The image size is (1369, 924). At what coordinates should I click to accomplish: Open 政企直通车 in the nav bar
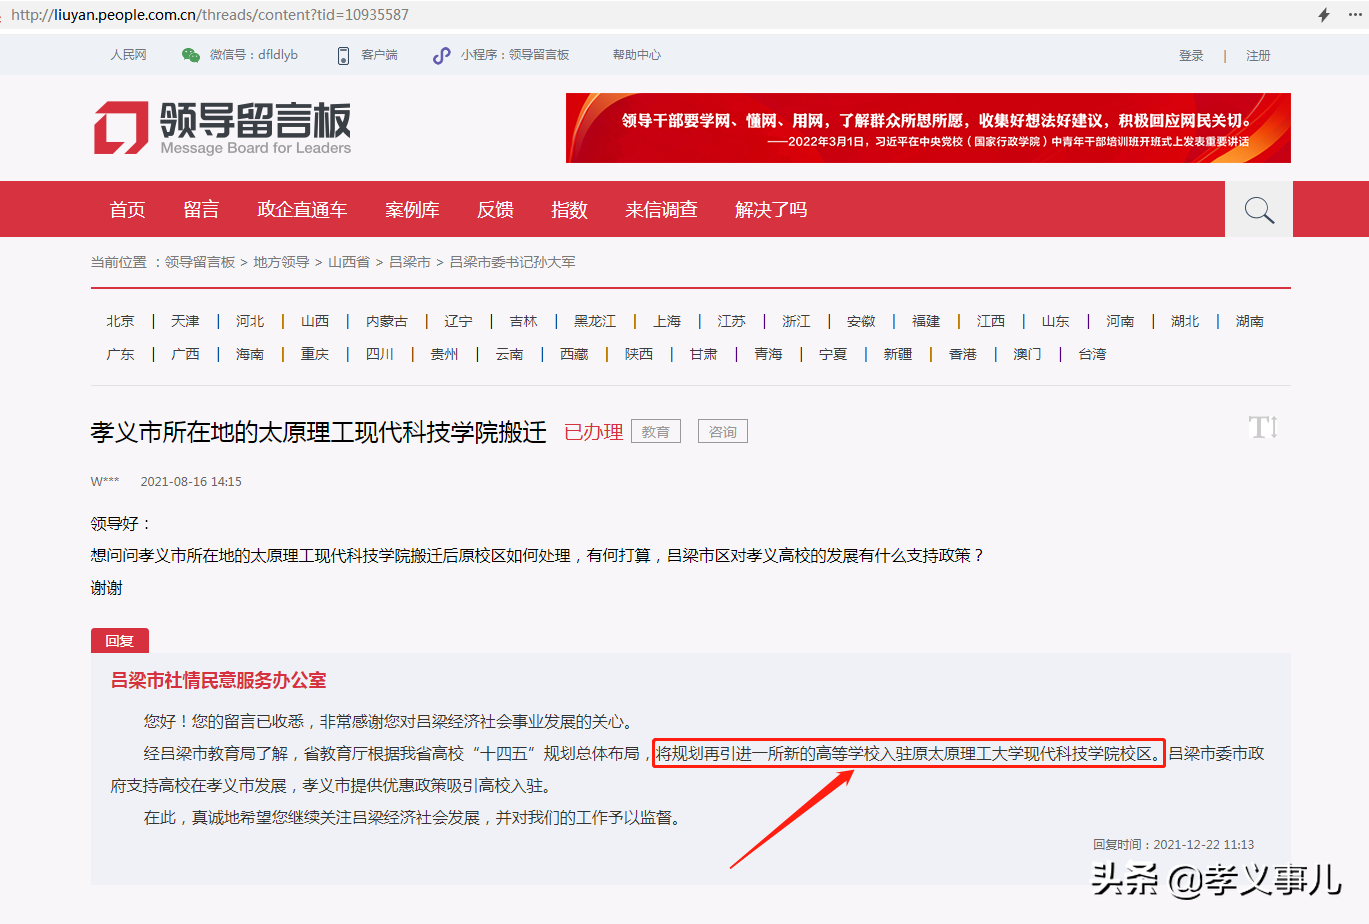click(302, 210)
